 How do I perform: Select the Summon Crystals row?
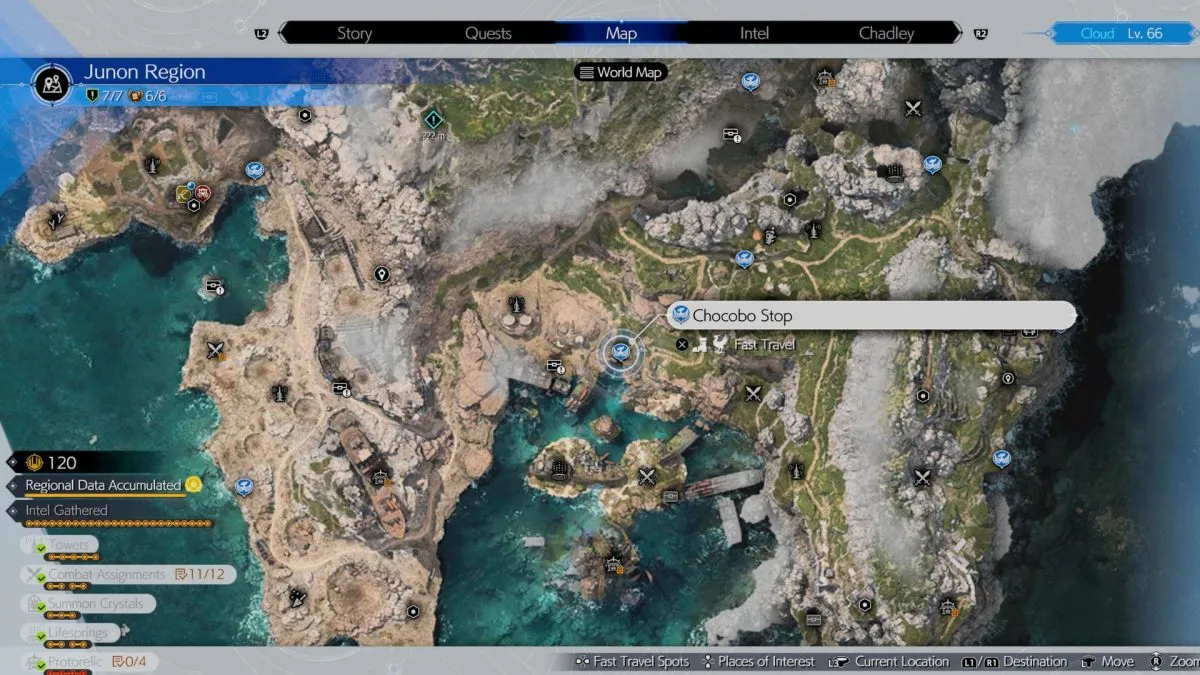pos(87,604)
